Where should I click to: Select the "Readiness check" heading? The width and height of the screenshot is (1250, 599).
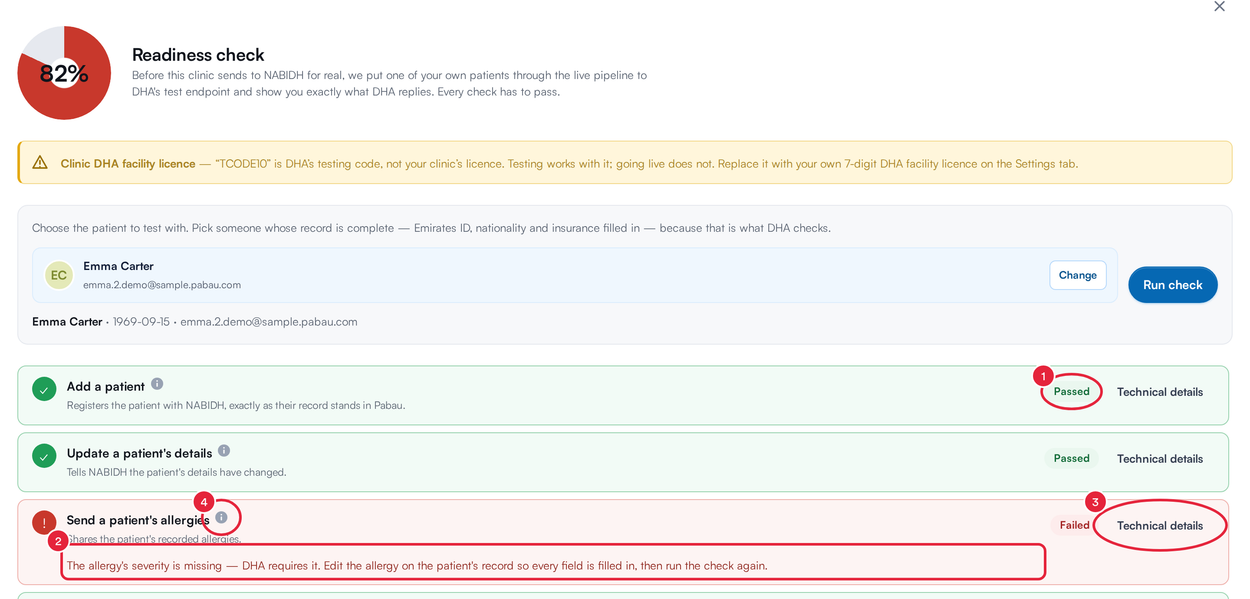click(198, 55)
